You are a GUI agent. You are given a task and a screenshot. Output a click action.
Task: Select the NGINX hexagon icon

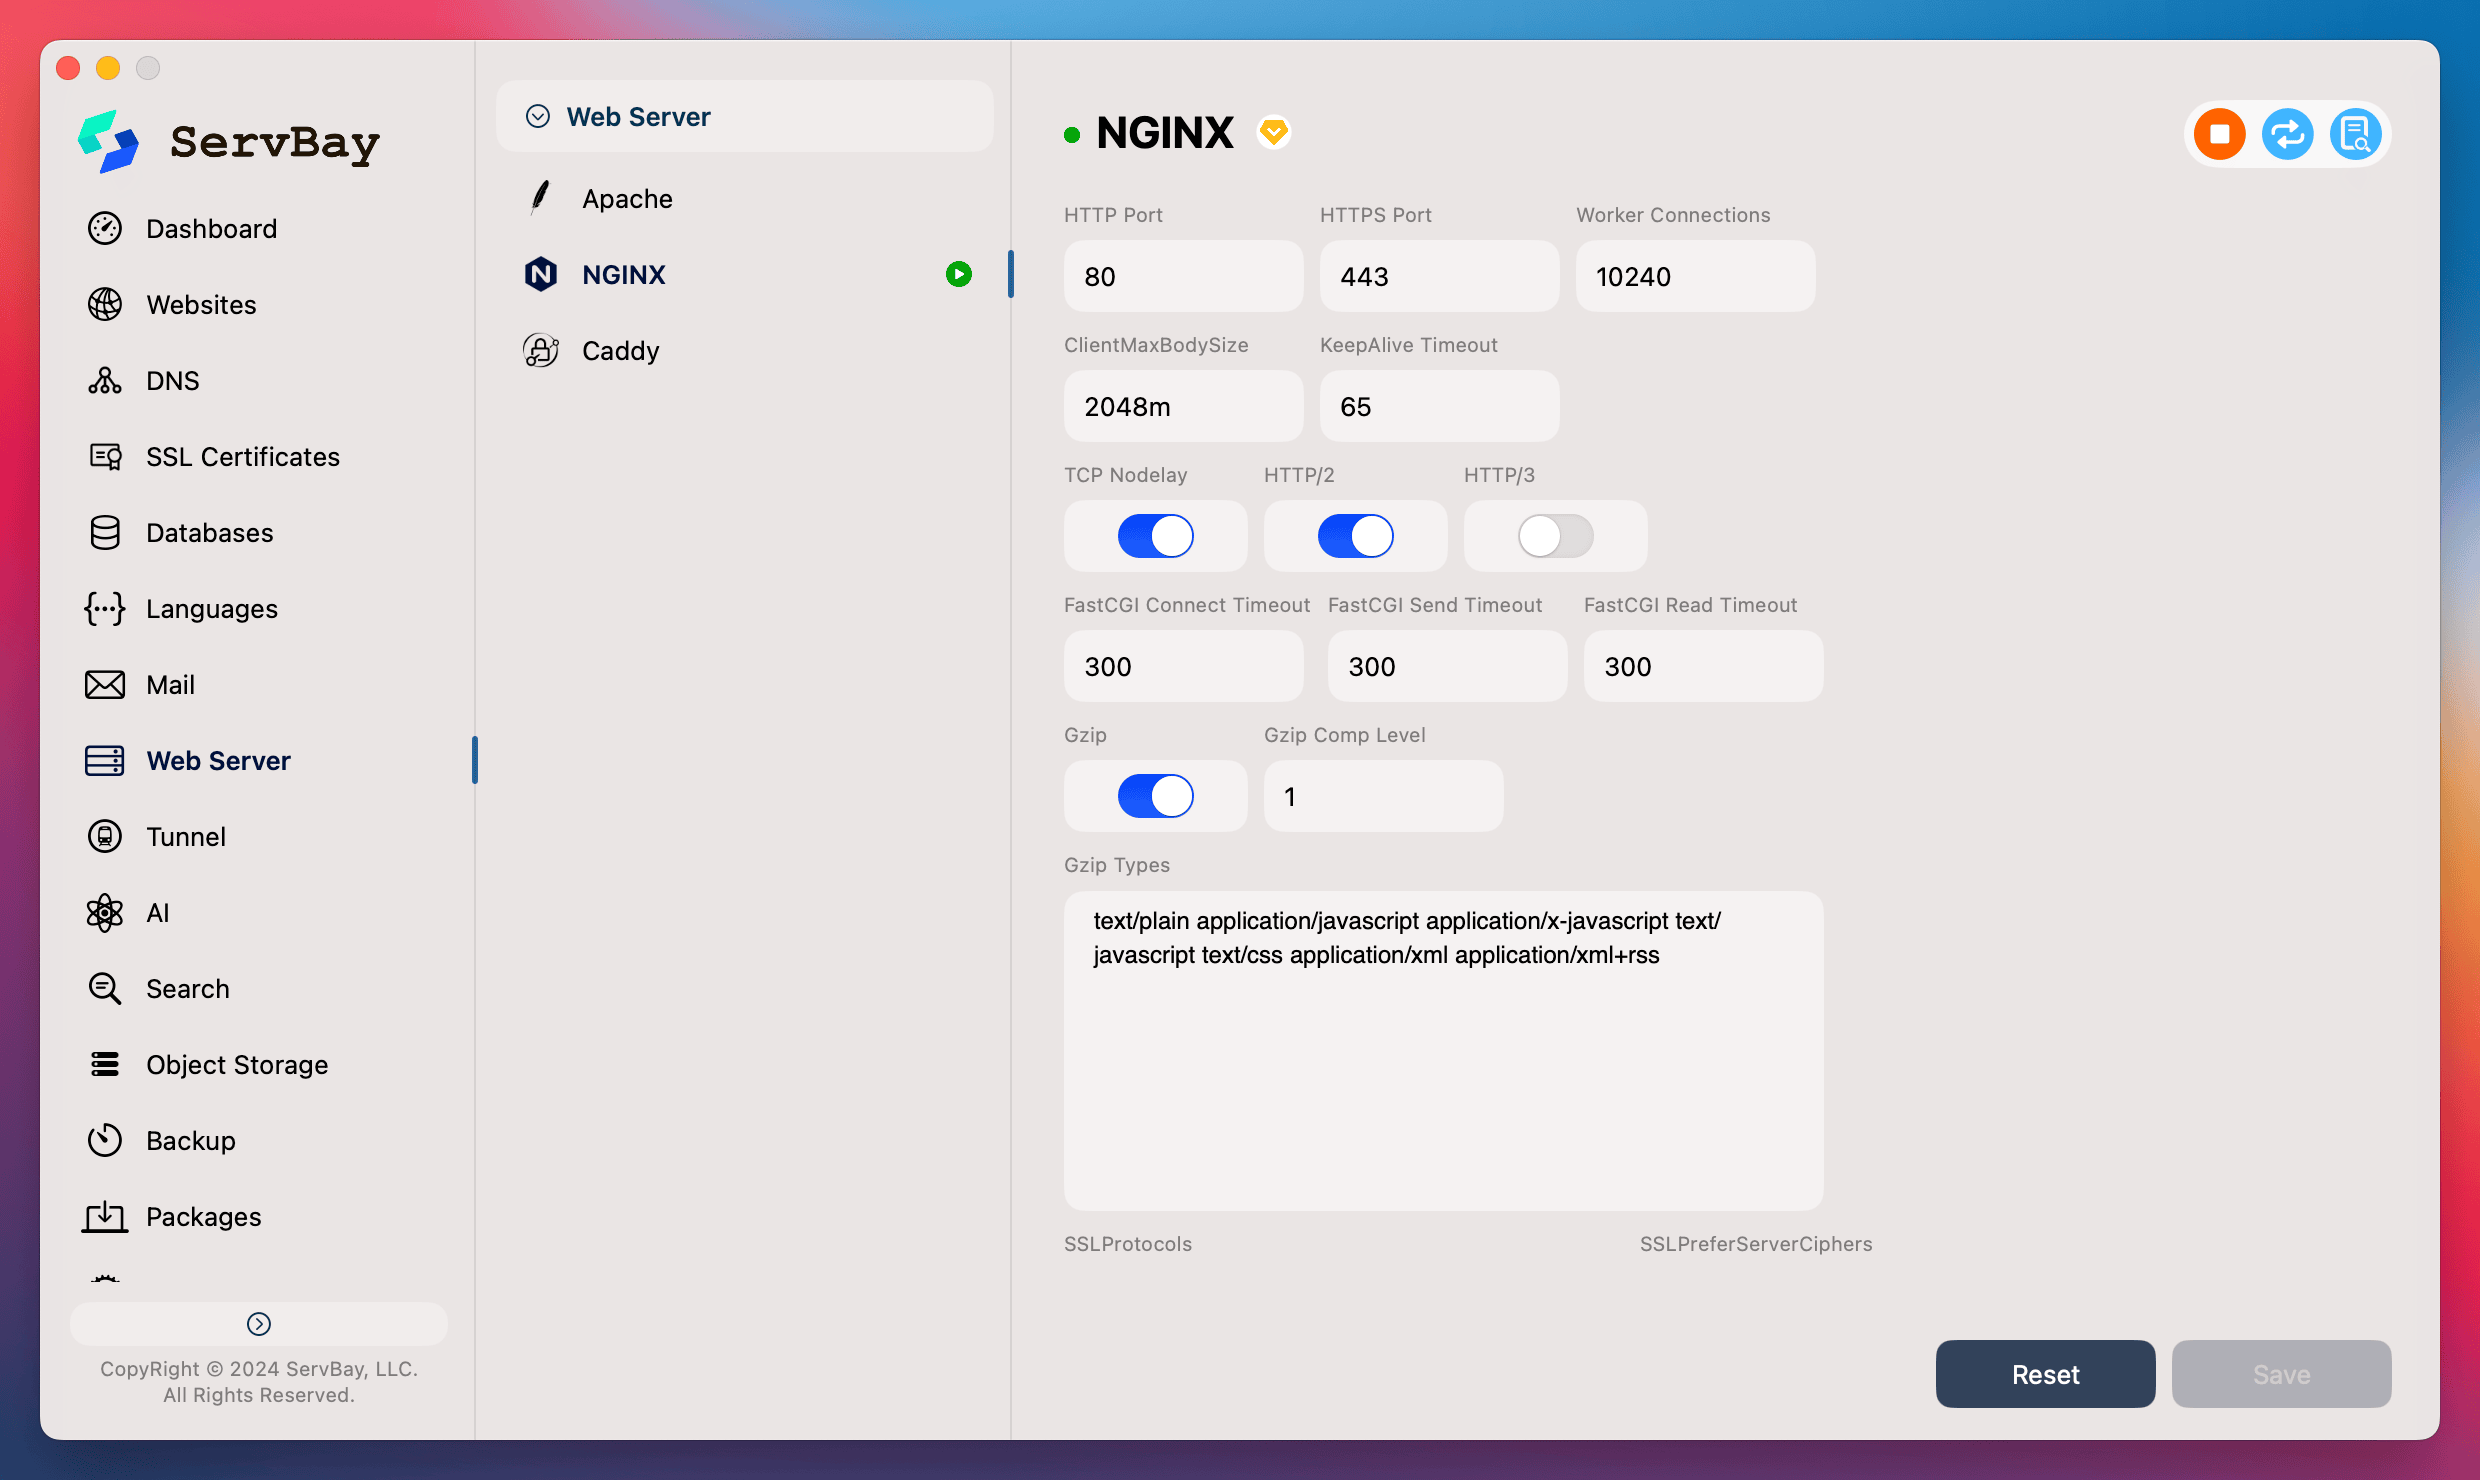541,274
